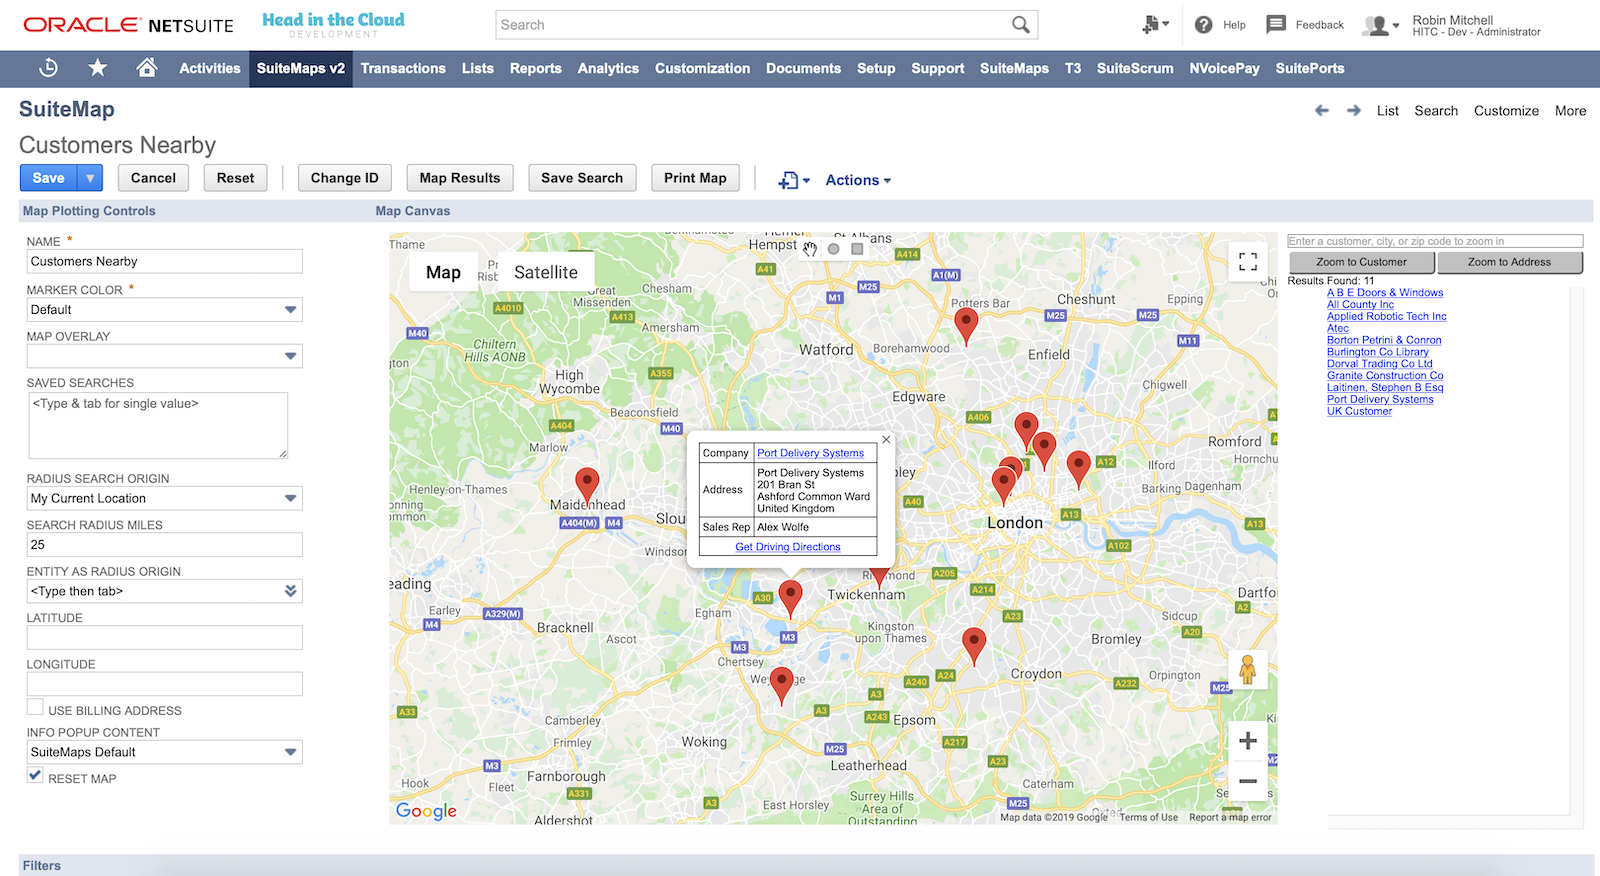Viewport: 1600px width, 876px height.
Task: Expand Entity as Radius Origin list
Action: (x=290, y=591)
